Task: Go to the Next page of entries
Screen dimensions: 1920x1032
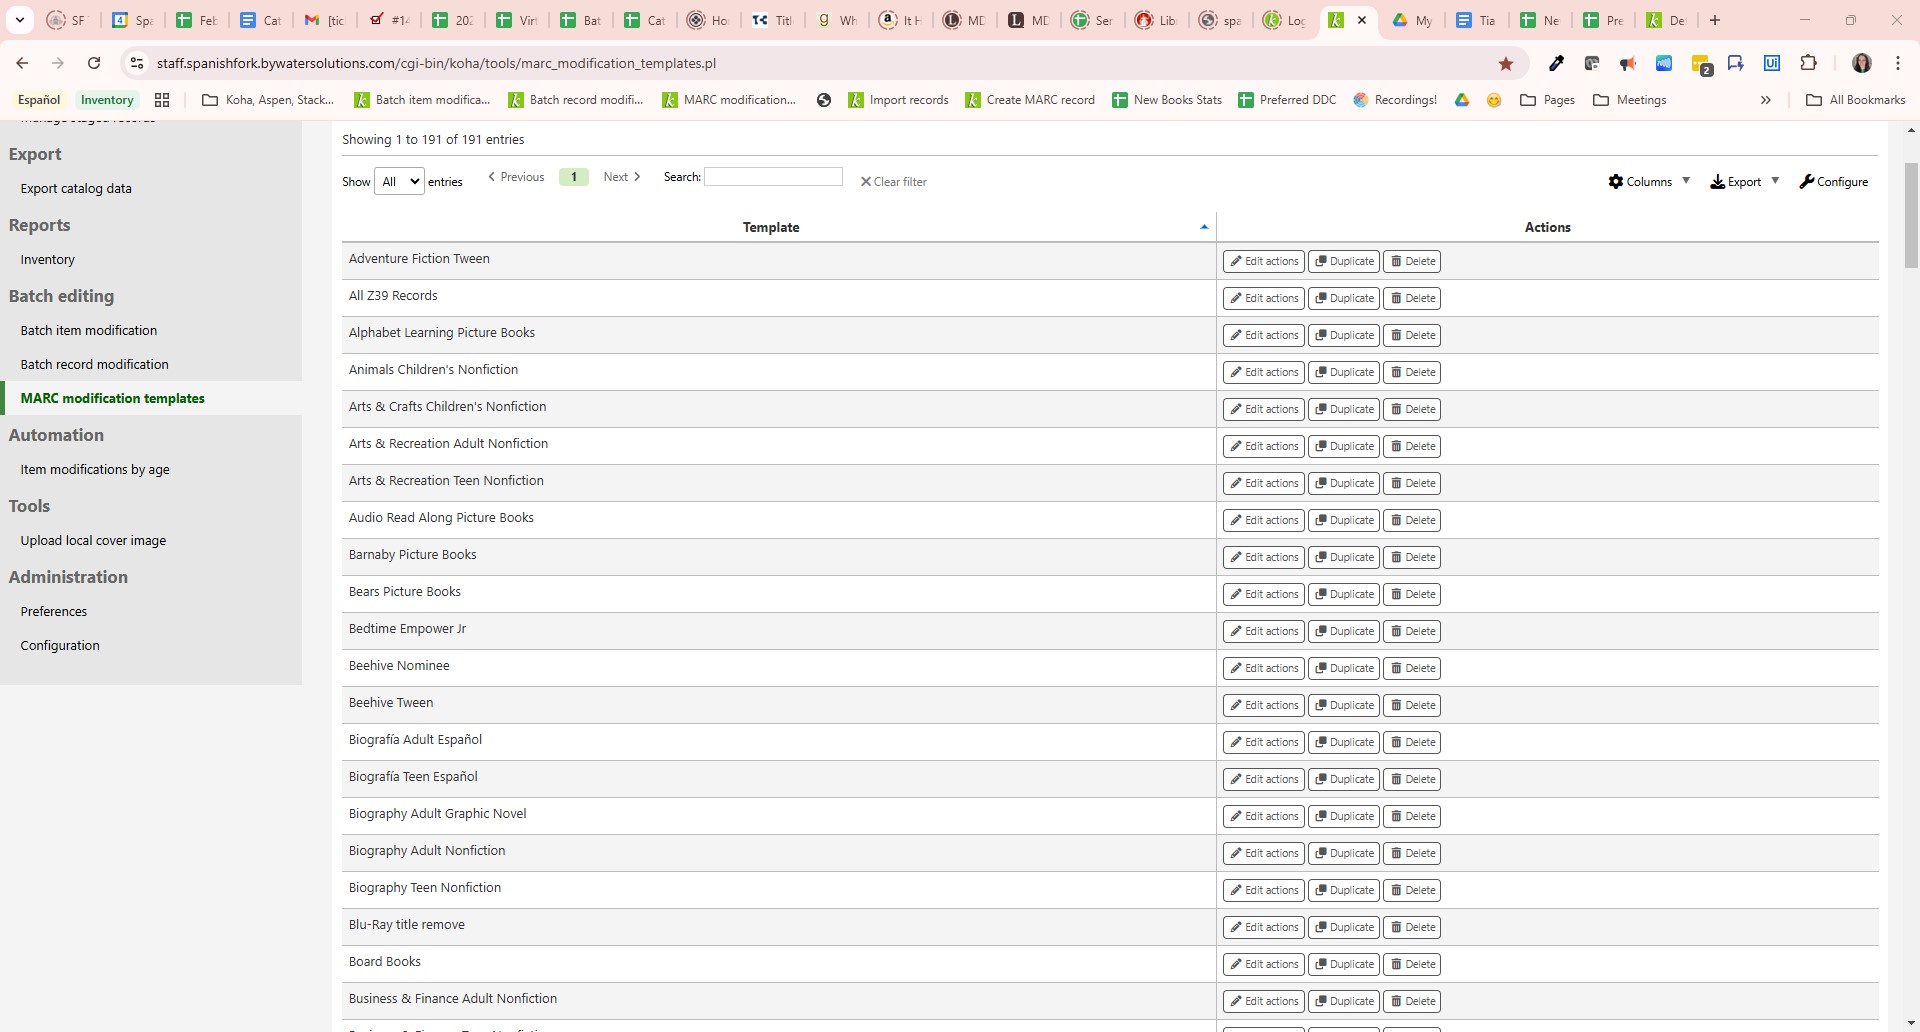Action: pos(621,177)
